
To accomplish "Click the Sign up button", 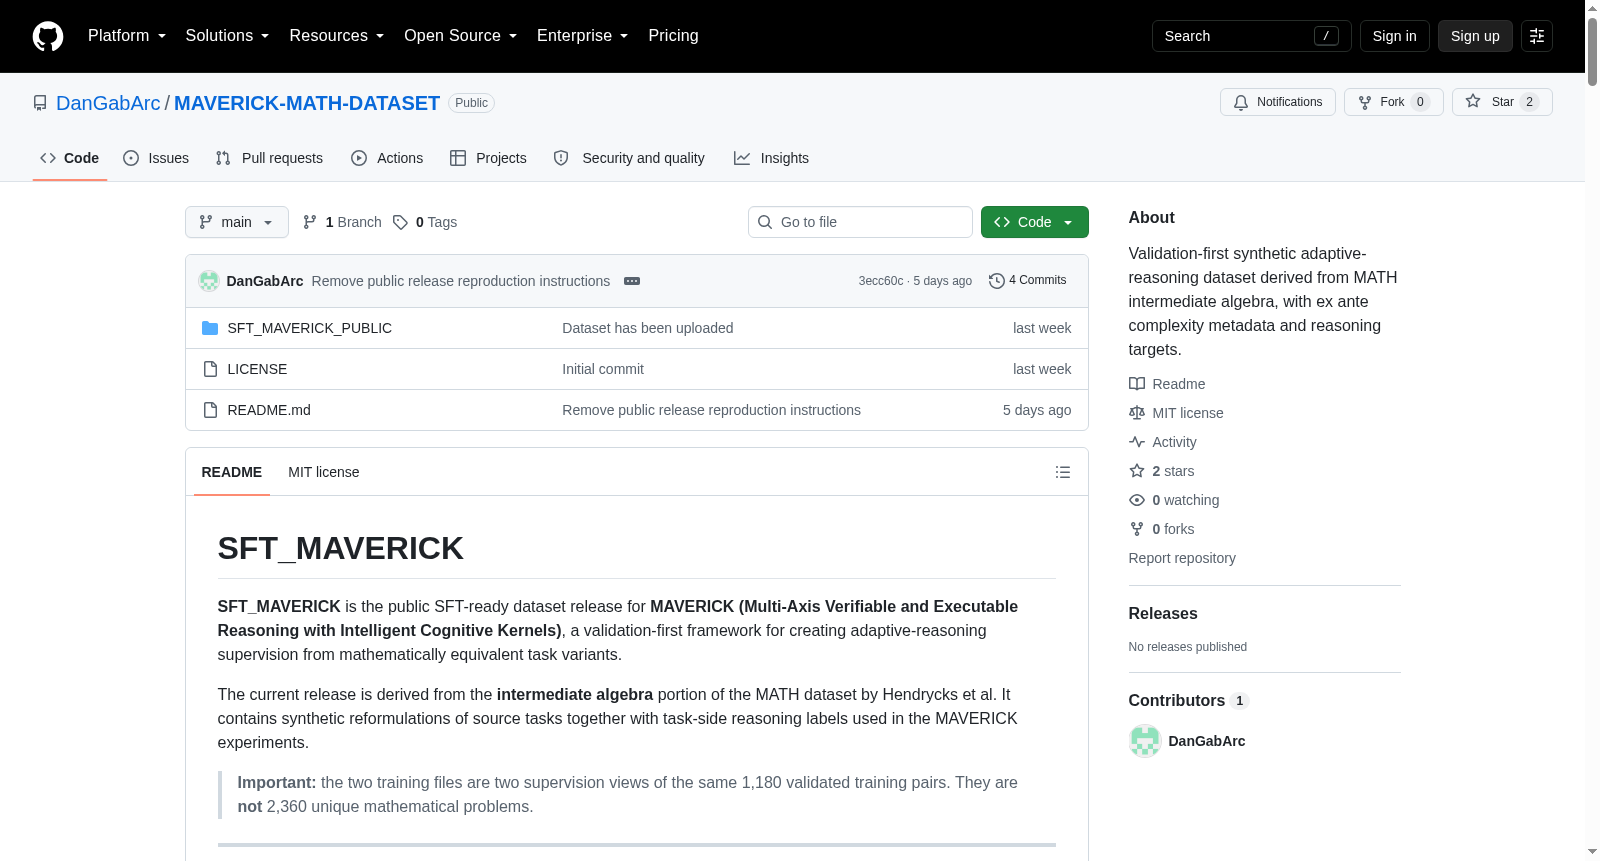I will (x=1475, y=36).
